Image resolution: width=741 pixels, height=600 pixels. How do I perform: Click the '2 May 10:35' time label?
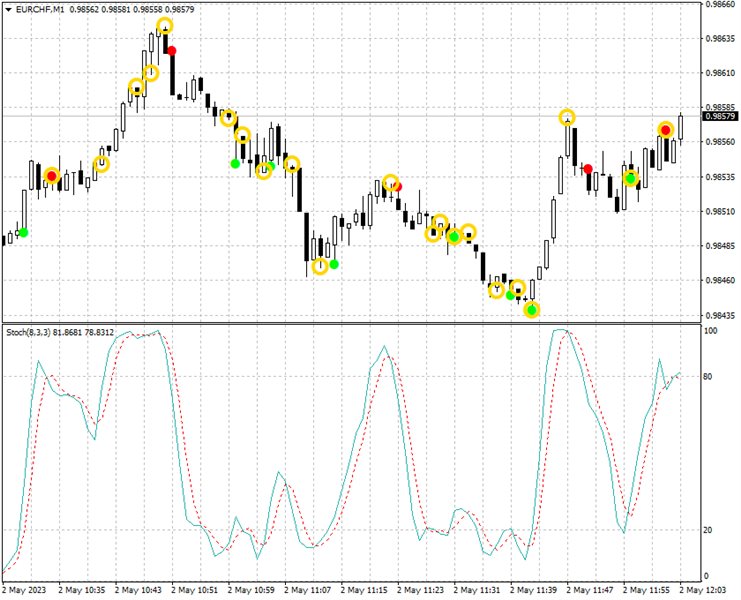pos(82,590)
